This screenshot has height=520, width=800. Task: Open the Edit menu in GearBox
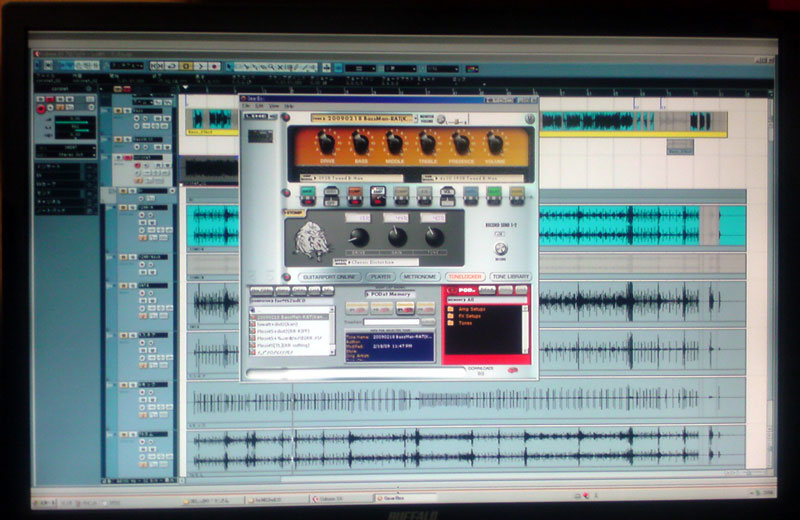click(259, 106)
